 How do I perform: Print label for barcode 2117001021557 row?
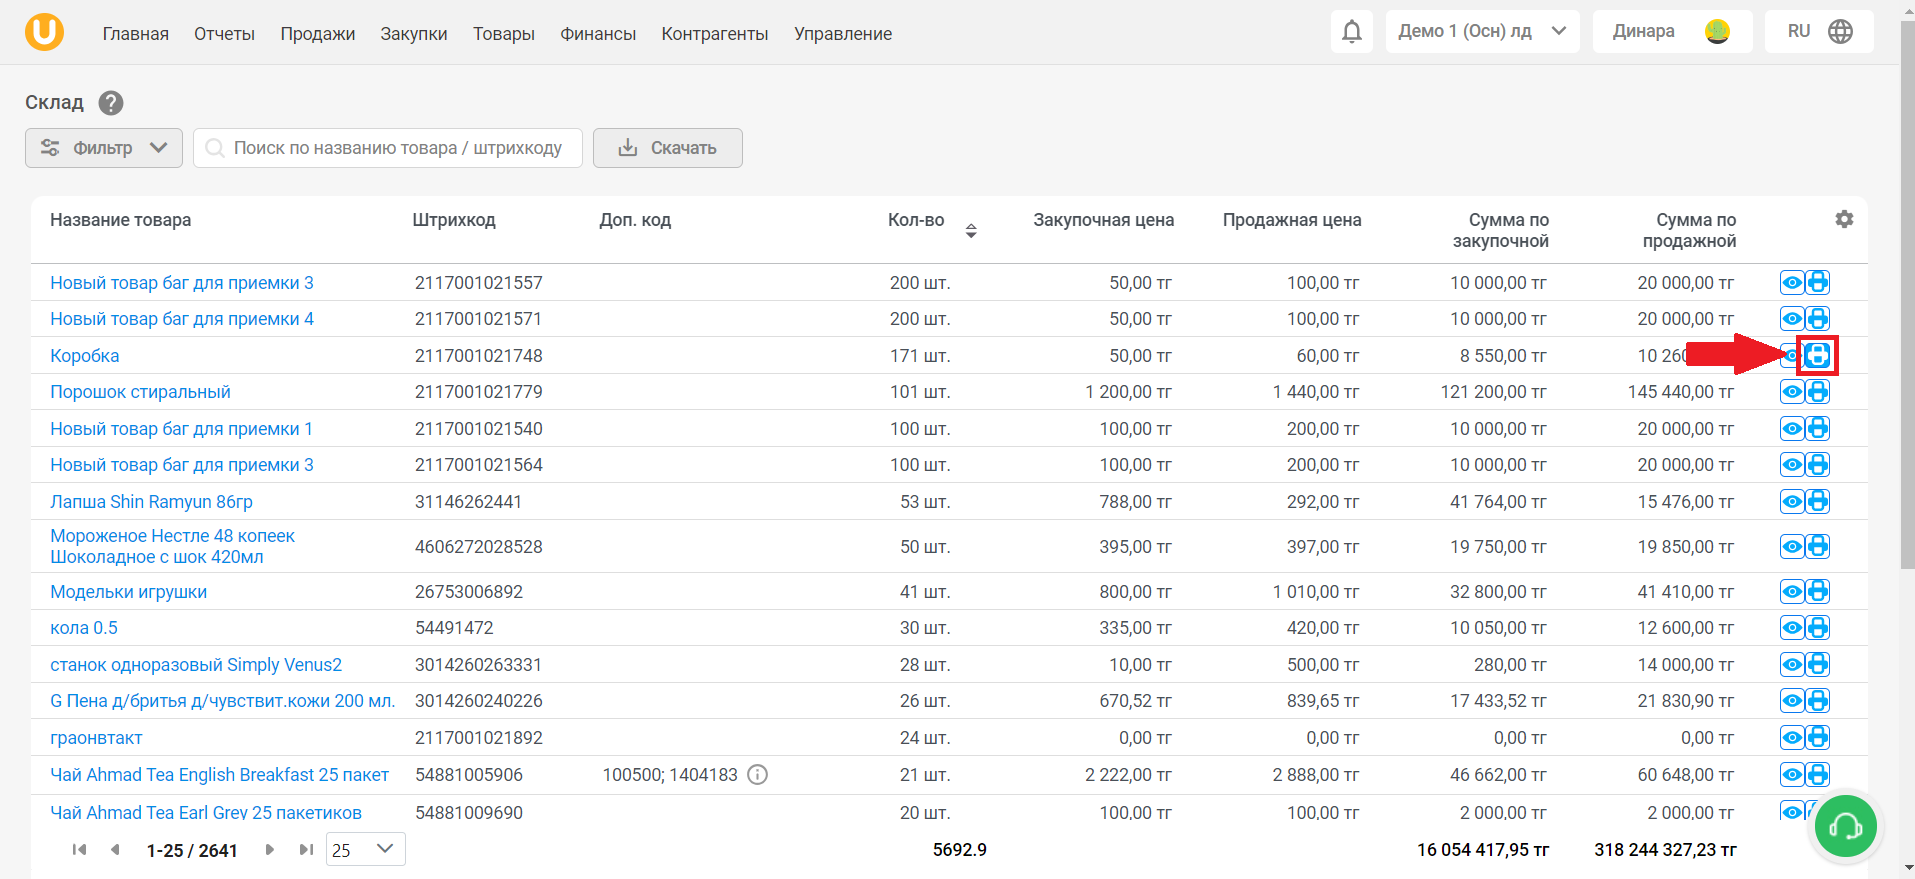point(1817,283)
